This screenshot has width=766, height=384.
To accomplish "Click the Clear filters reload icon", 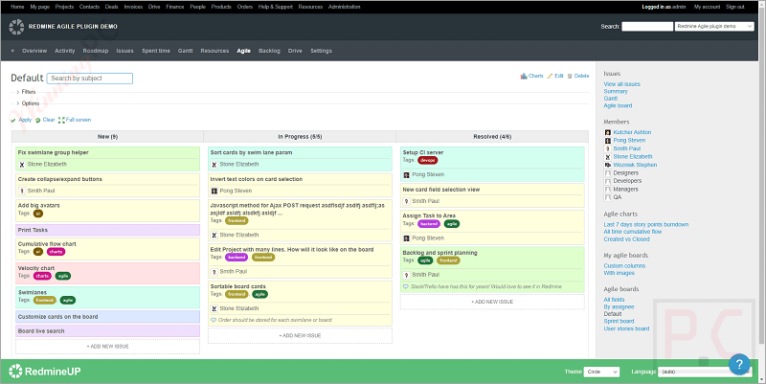I will click(38, 120).
